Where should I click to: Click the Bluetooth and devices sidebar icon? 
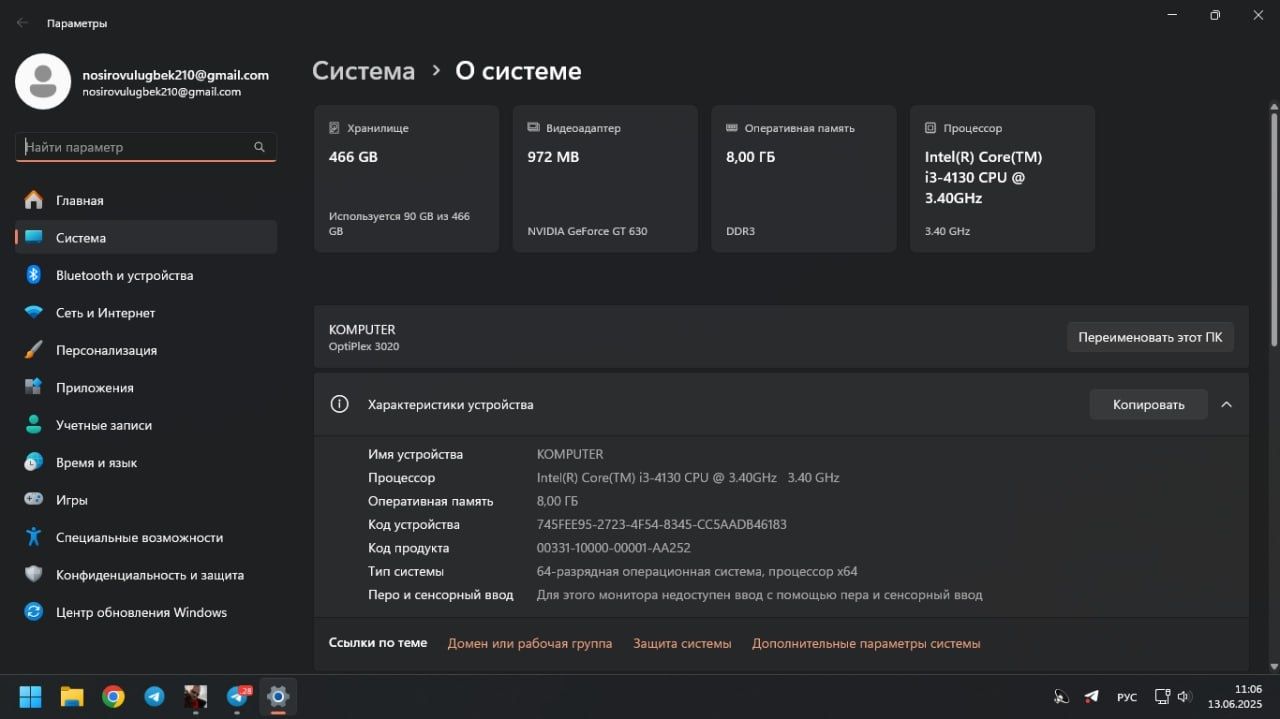[x=34, y=275]
